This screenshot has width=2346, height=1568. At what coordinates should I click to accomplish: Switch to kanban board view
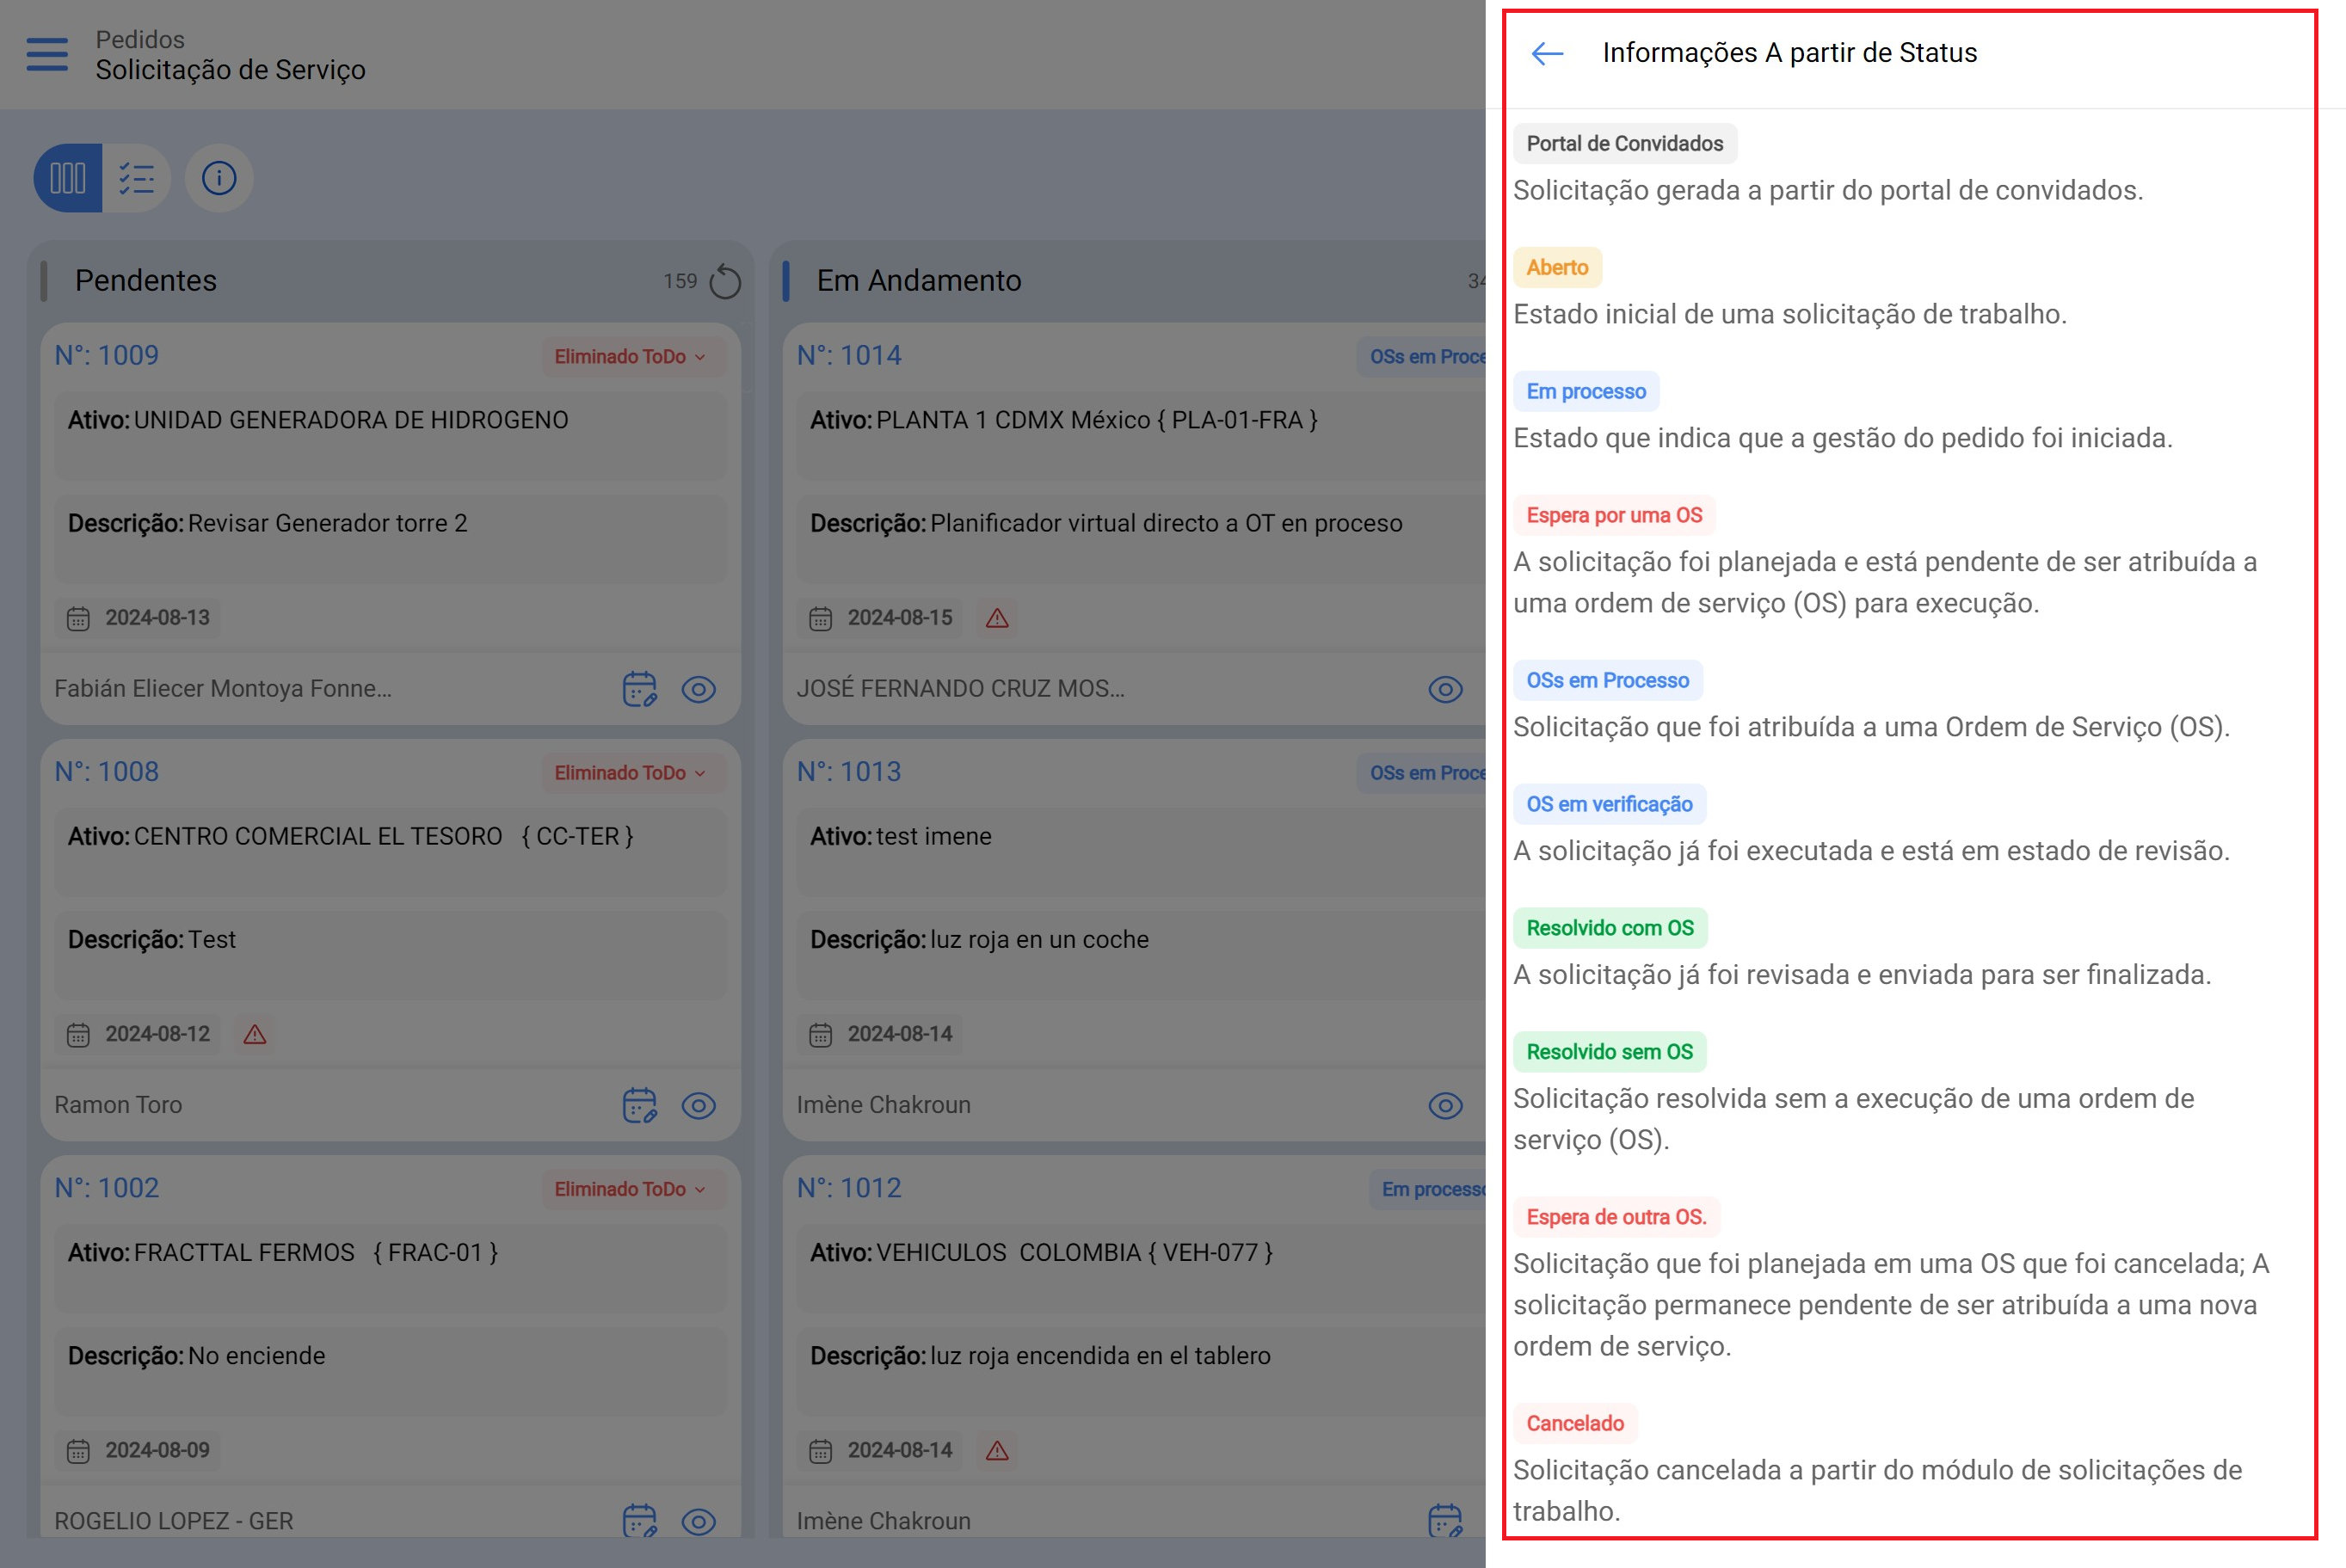68,178
